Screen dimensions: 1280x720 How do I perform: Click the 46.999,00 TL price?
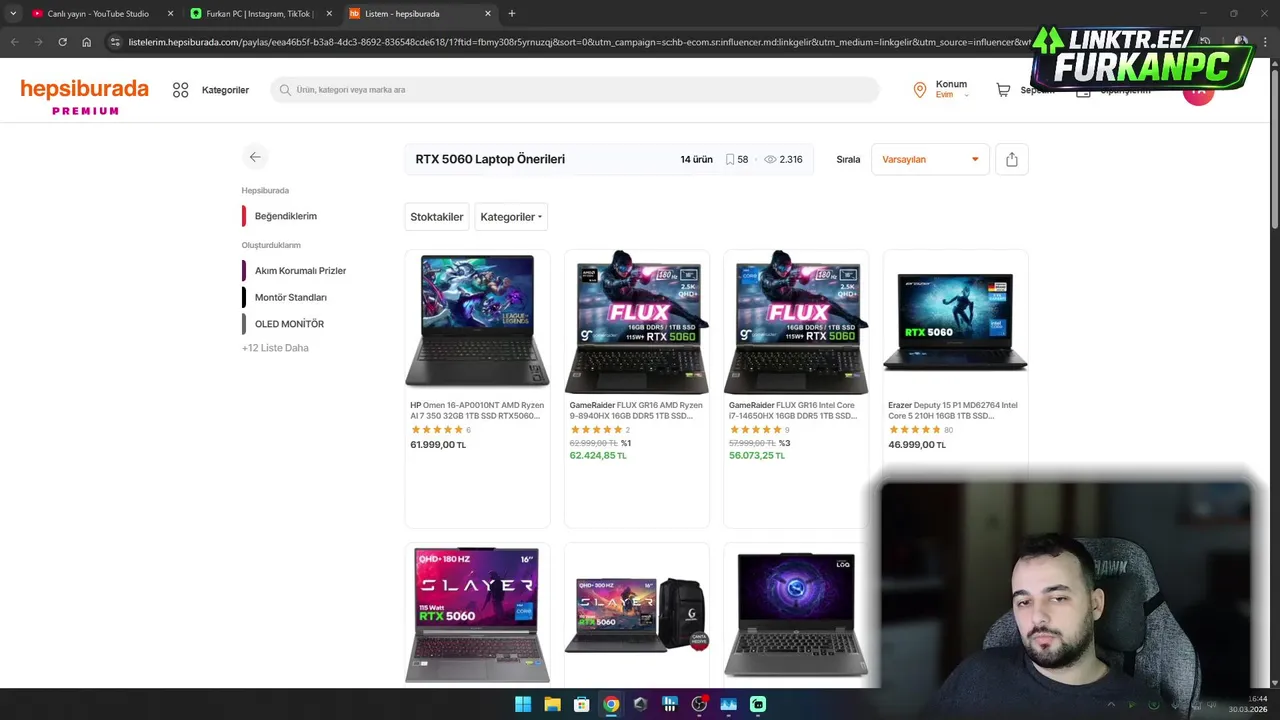916,445
